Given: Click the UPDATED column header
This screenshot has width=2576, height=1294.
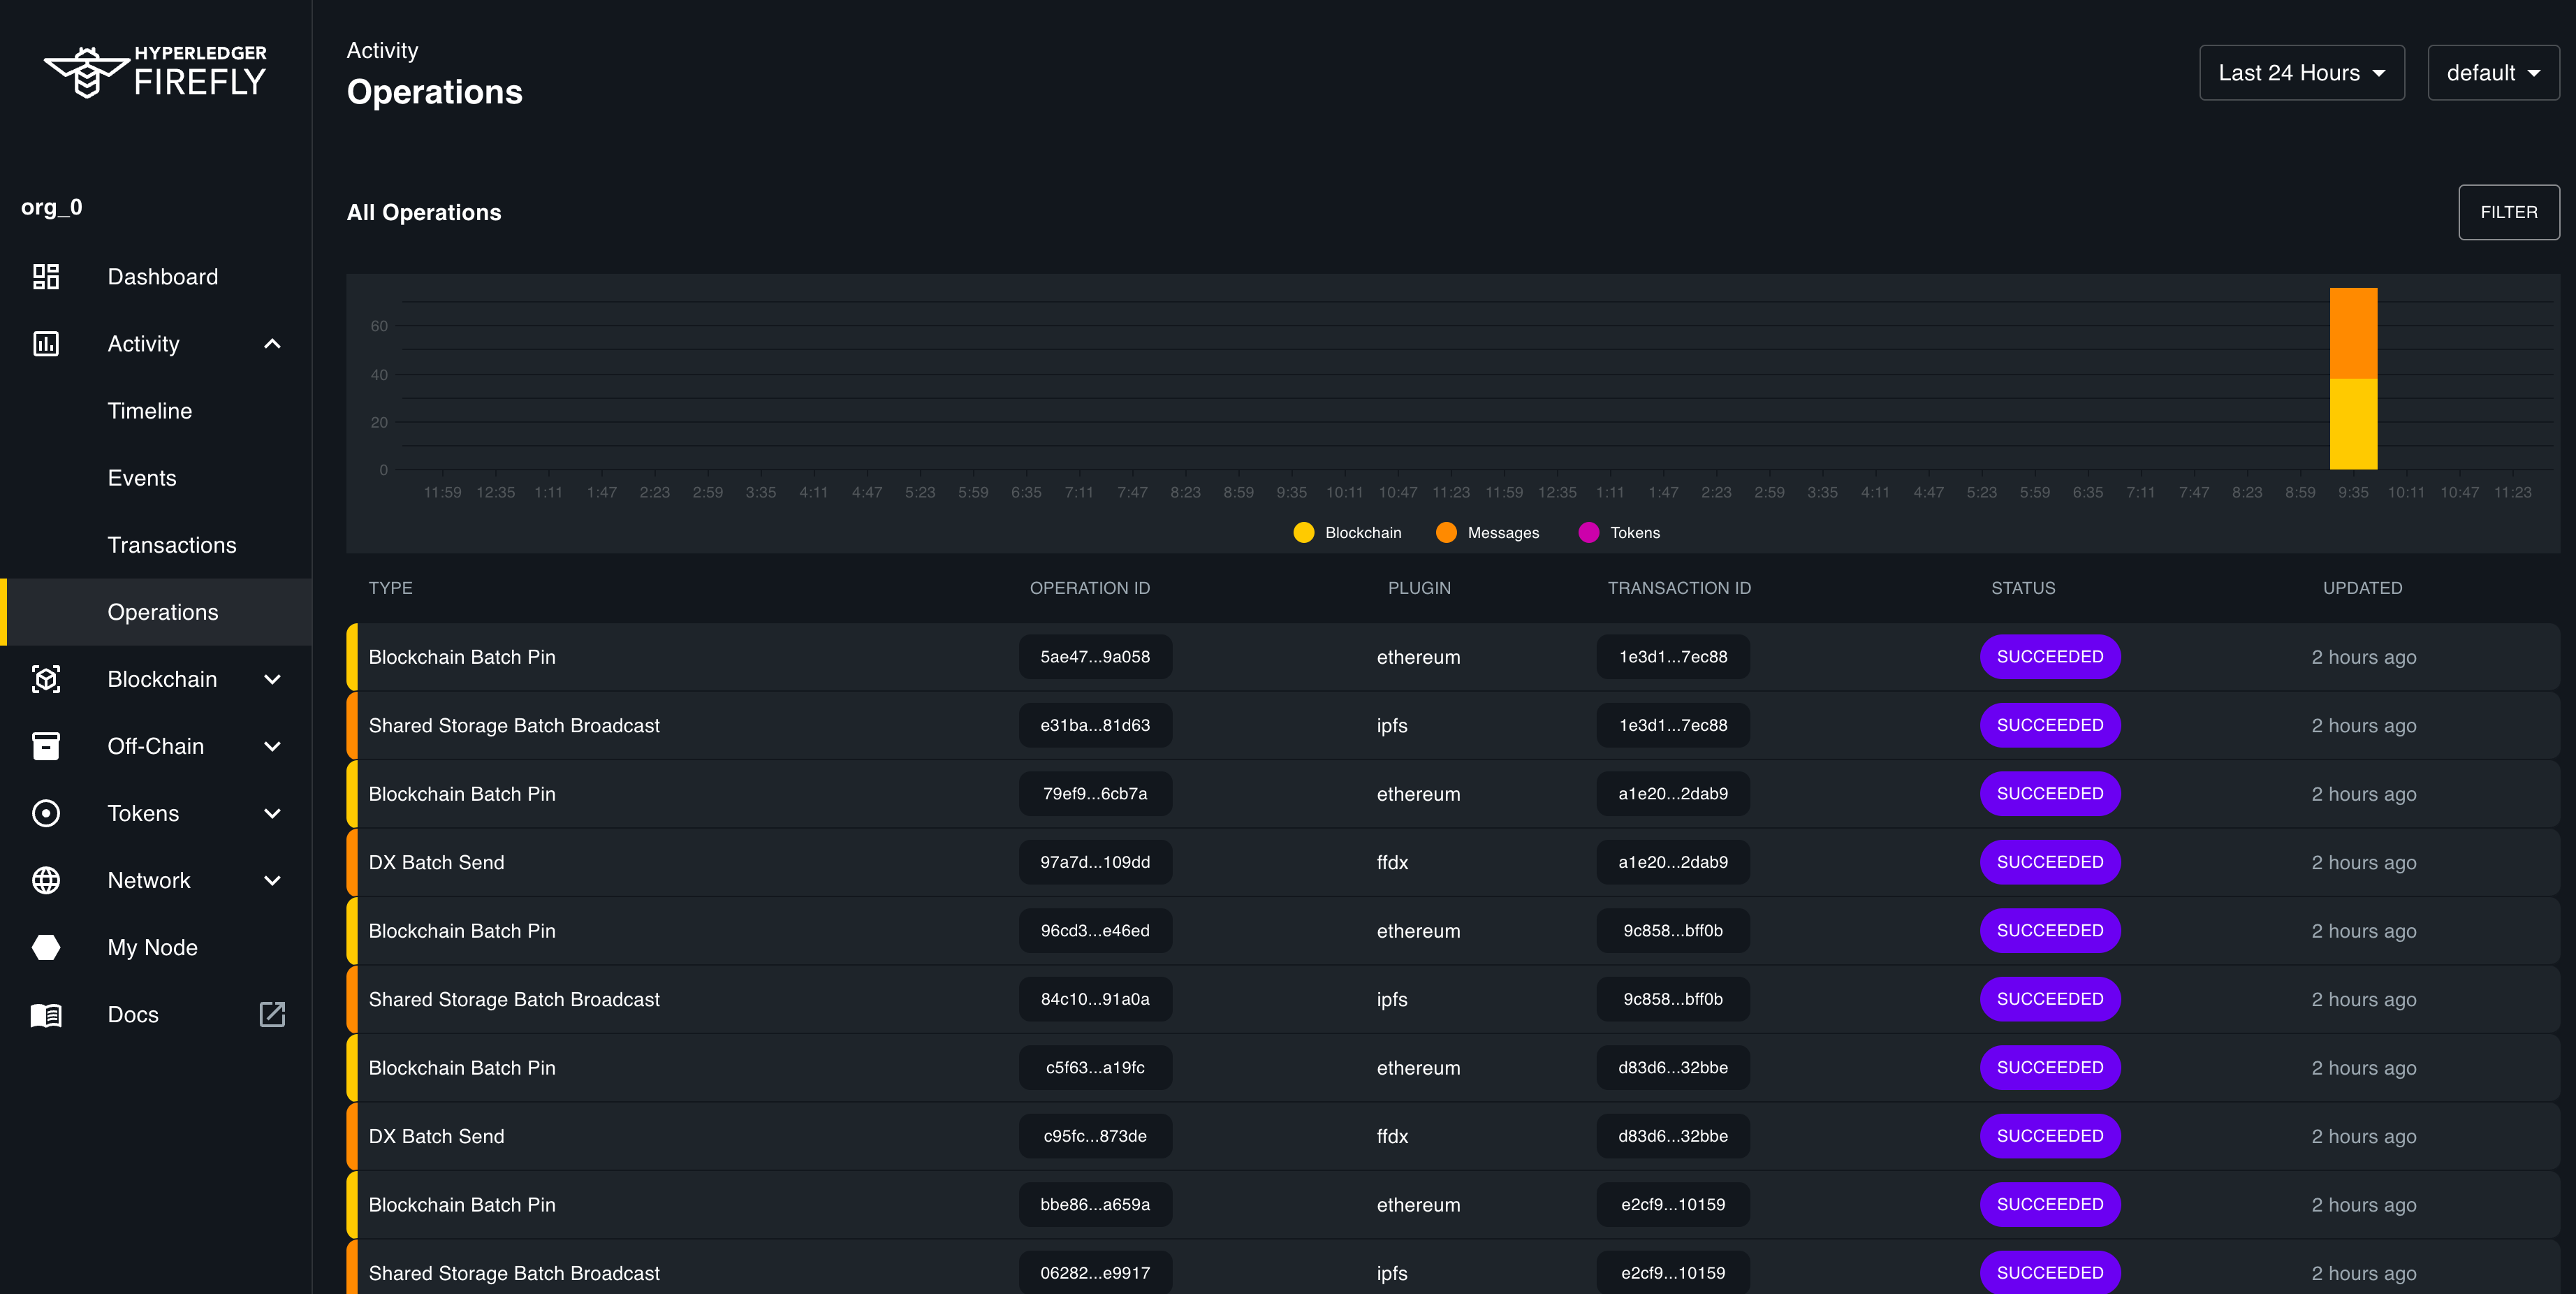Looking at the screenshot, I should point(2362,588).
